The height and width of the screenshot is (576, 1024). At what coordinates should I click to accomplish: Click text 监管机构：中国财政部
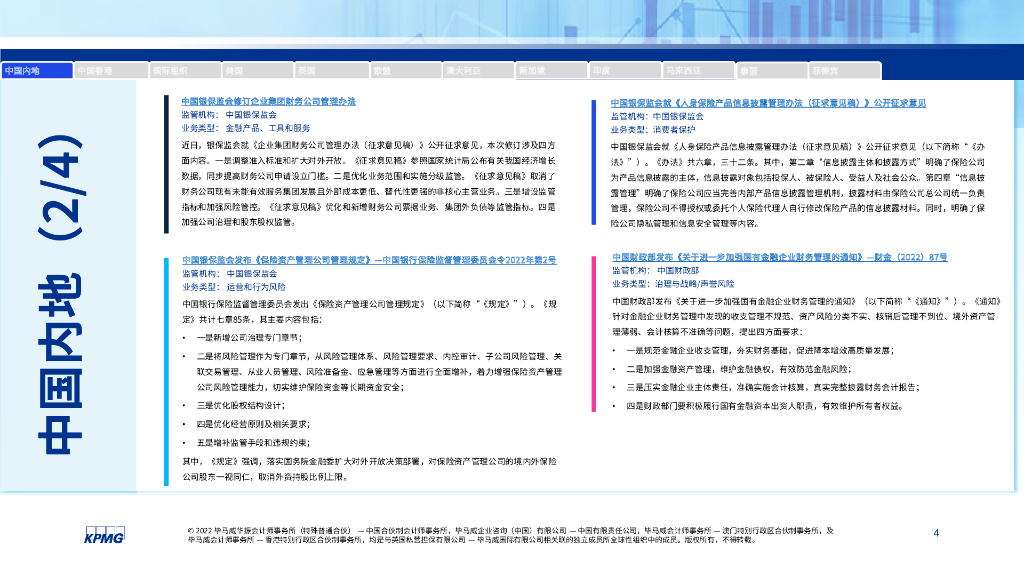point(656,270)
